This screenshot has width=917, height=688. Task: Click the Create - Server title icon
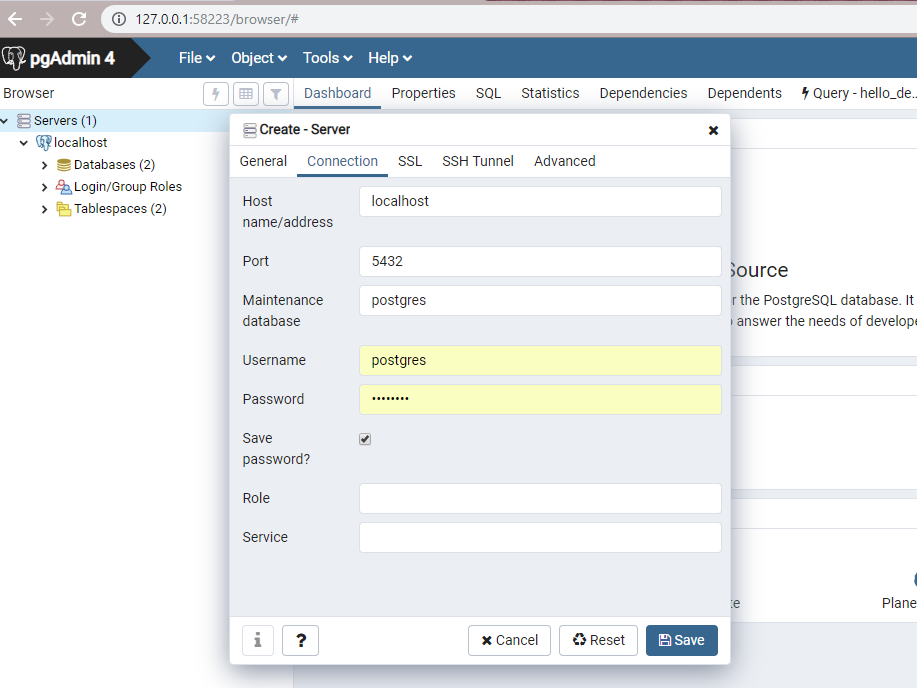(x=250, y=130)
